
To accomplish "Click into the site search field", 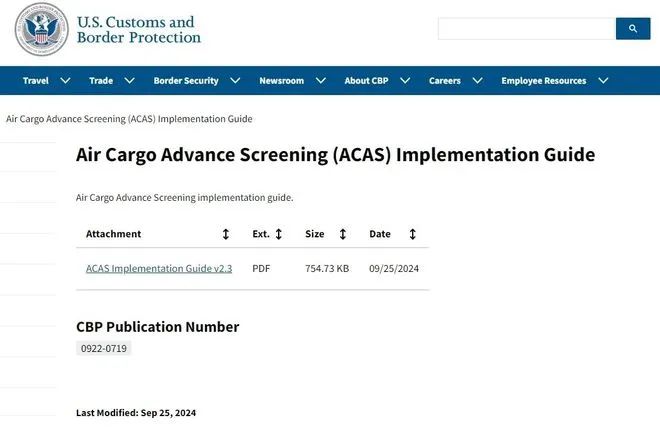I will (527, 29).
